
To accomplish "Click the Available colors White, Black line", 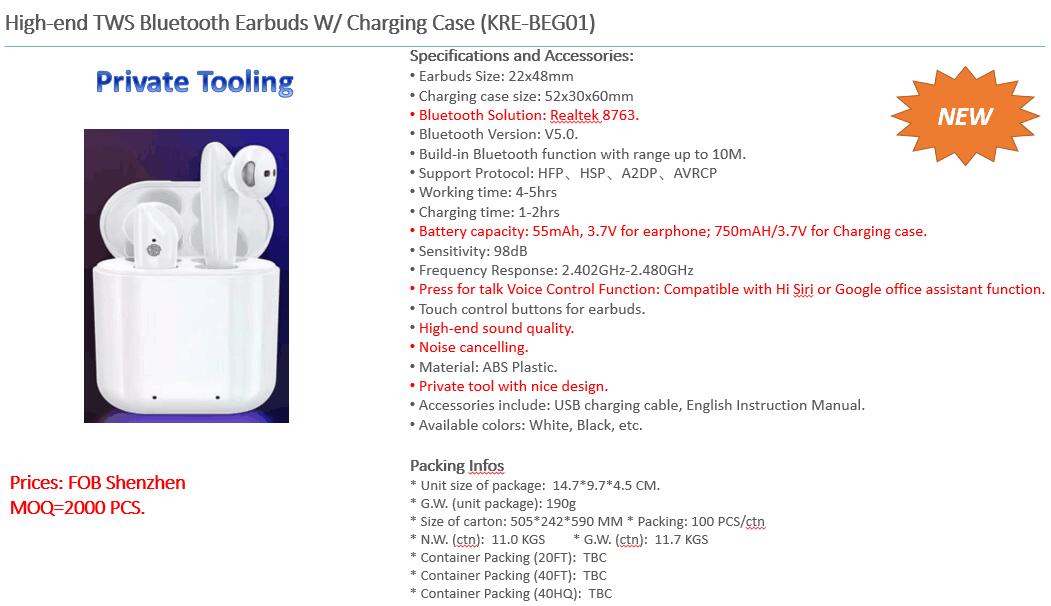I will (x=526, y=425).
